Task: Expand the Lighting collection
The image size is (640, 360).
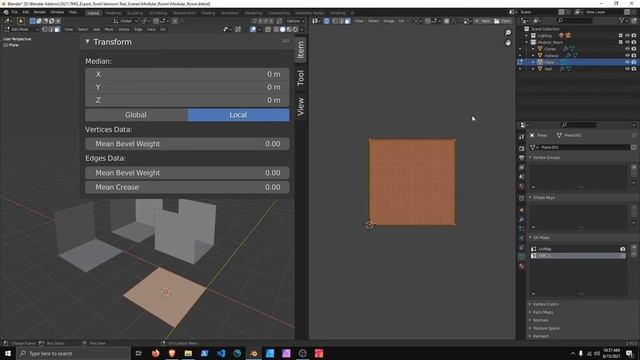Action: 527,36
